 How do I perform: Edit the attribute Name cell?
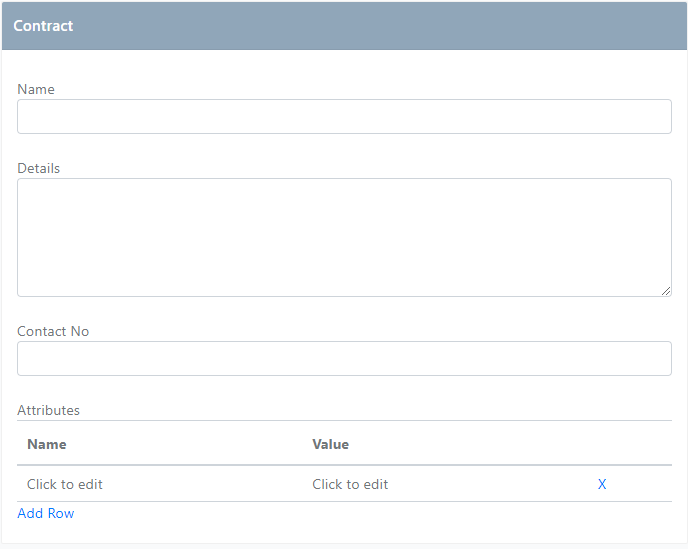tap(65, 484)
